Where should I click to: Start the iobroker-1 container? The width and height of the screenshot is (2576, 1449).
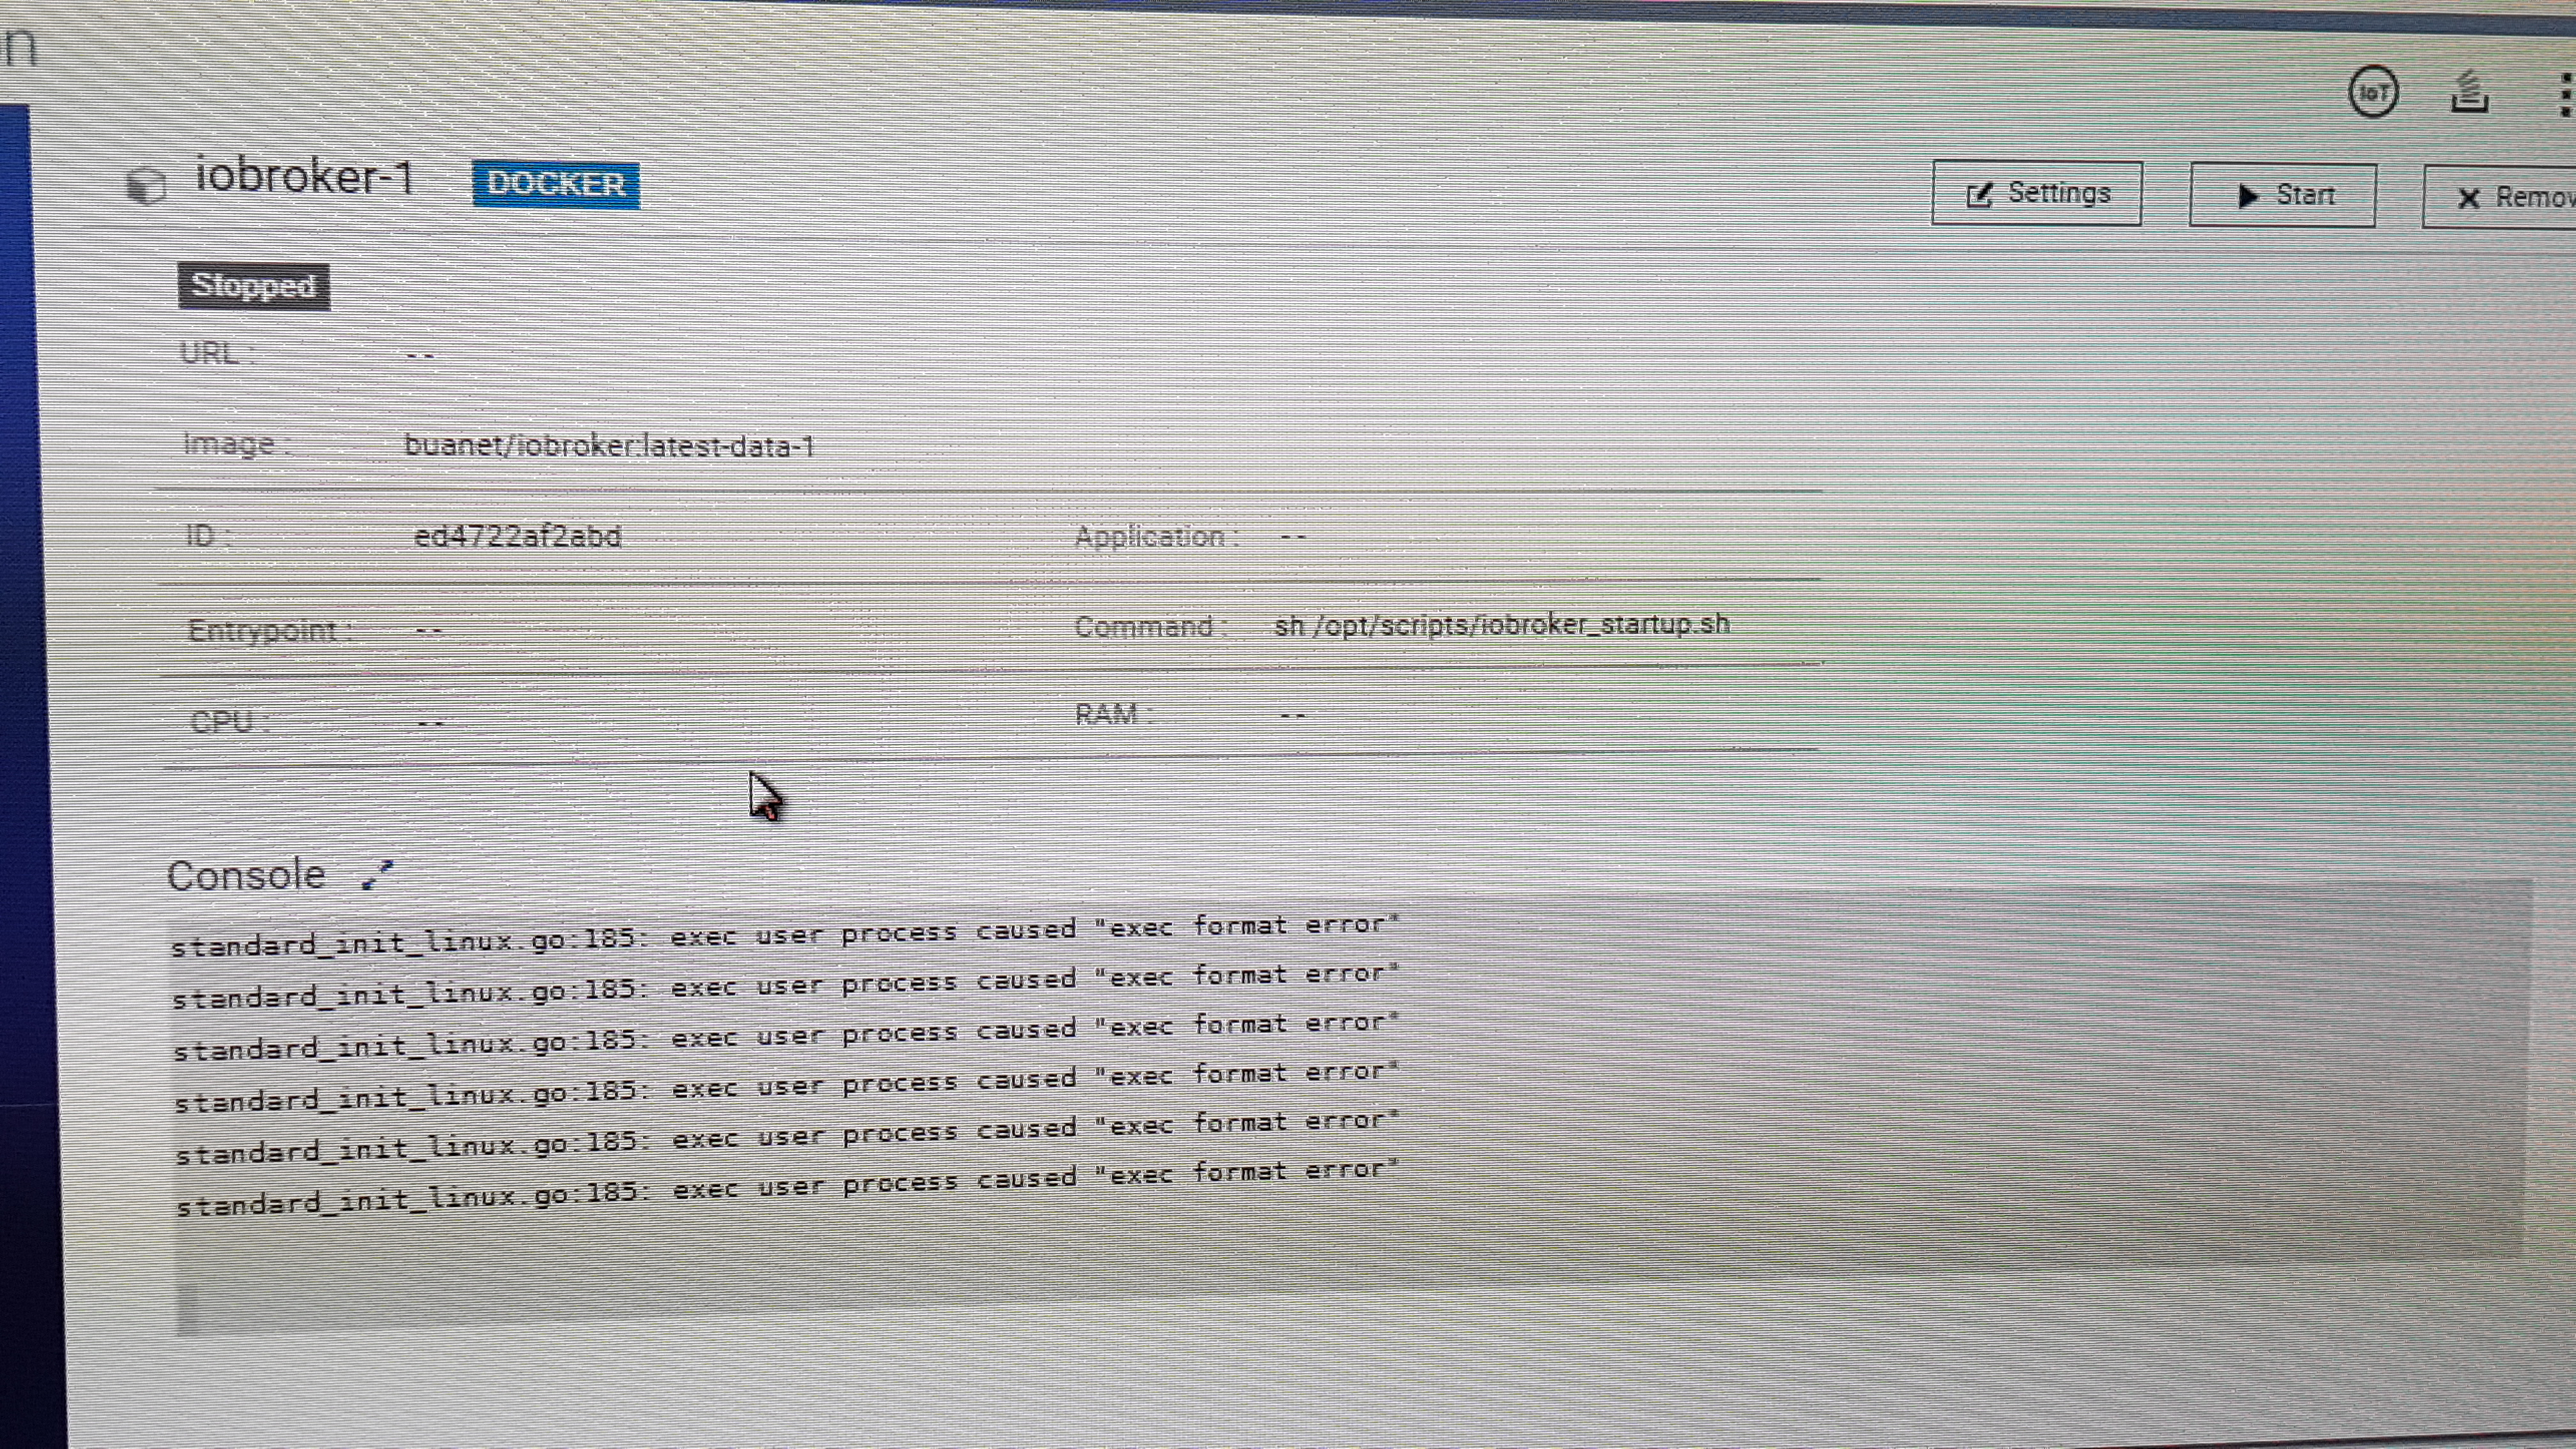[x=2283, y=195]
